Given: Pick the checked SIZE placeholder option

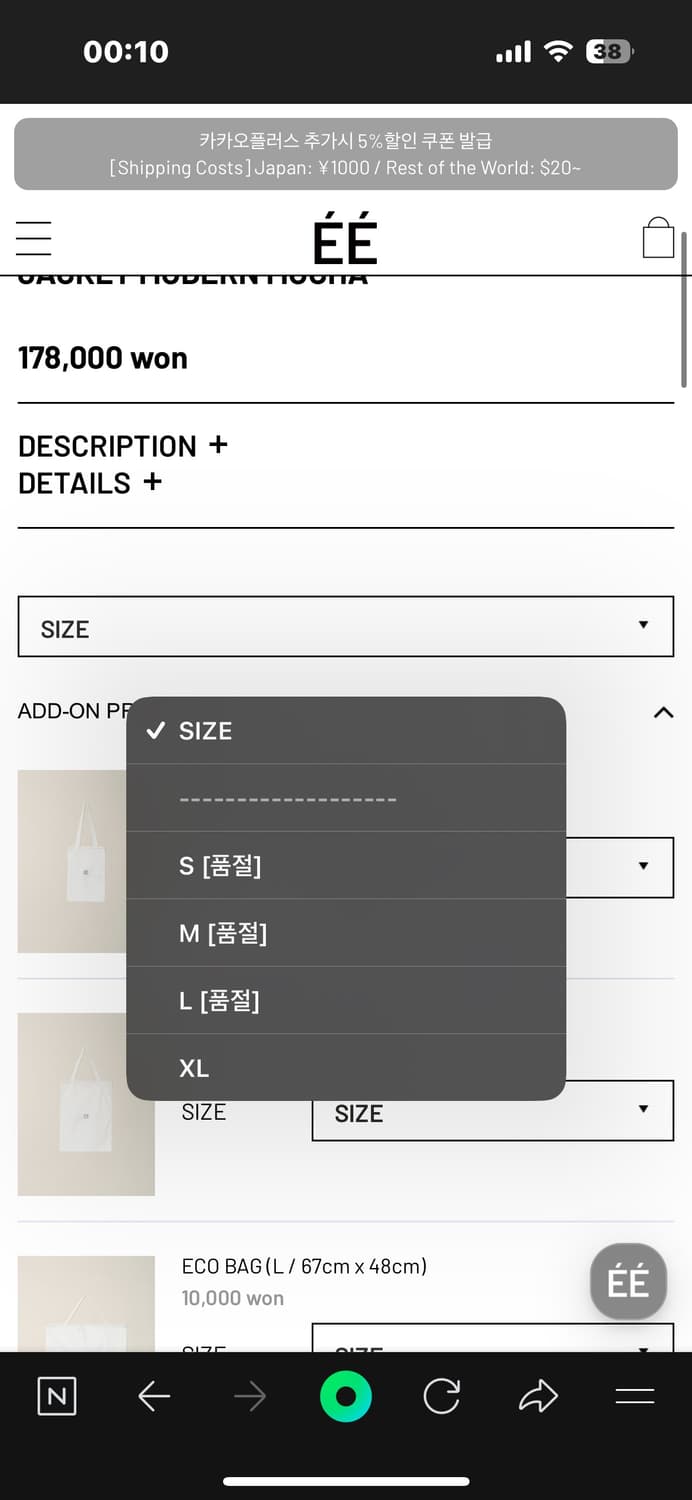Looking at the screenshot, I should [346, 731].
